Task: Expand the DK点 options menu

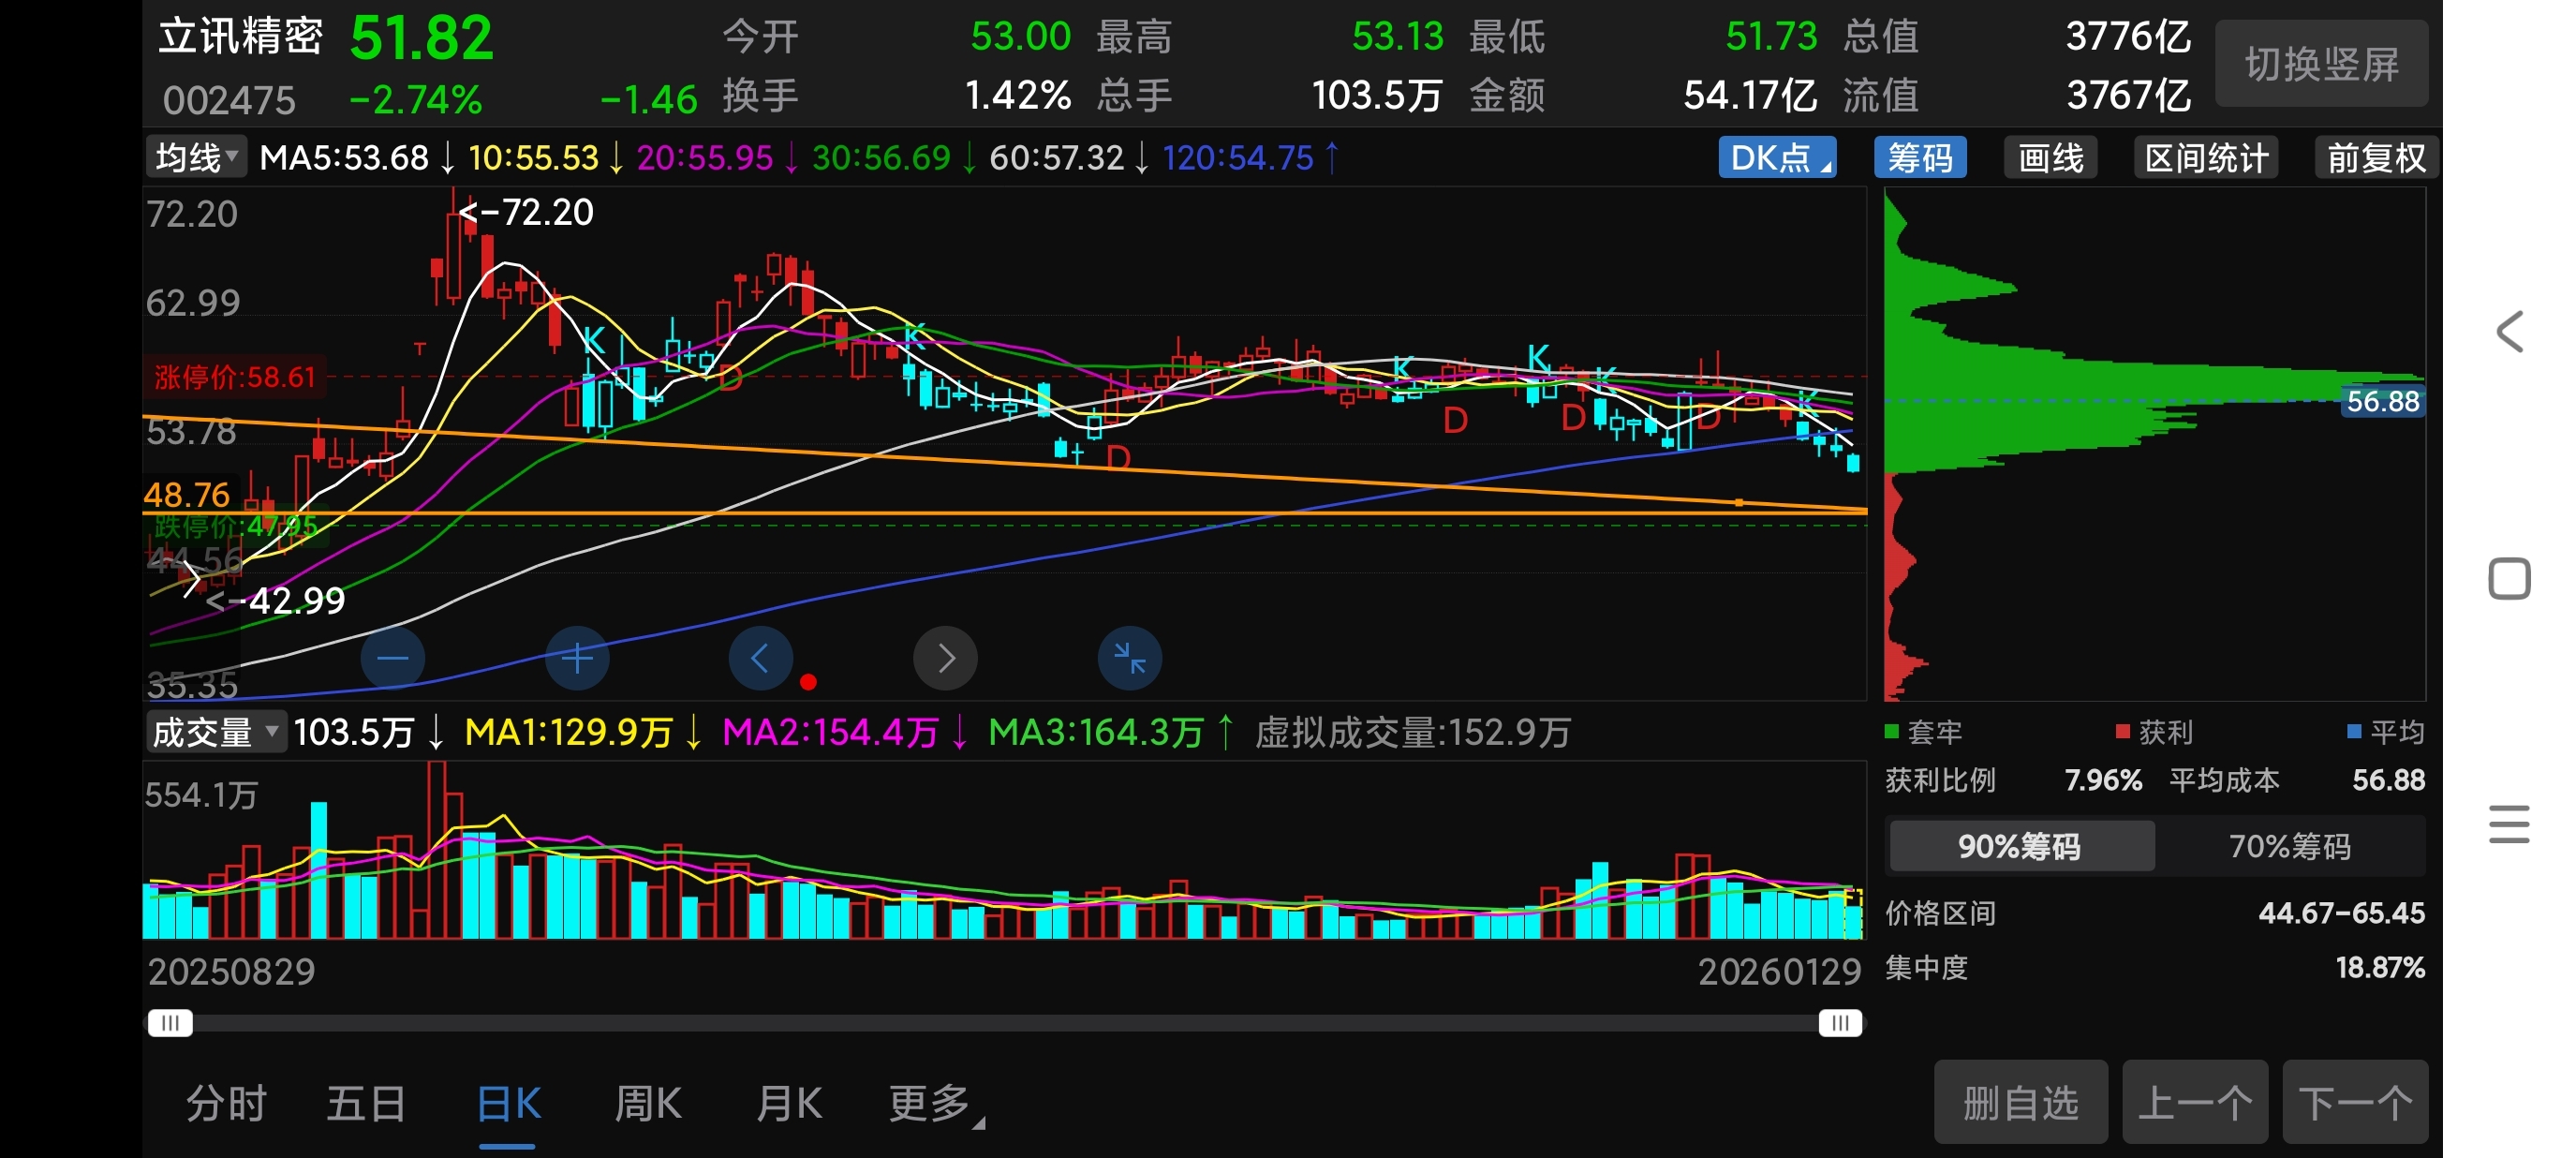Action: [x=1776, y=158]
